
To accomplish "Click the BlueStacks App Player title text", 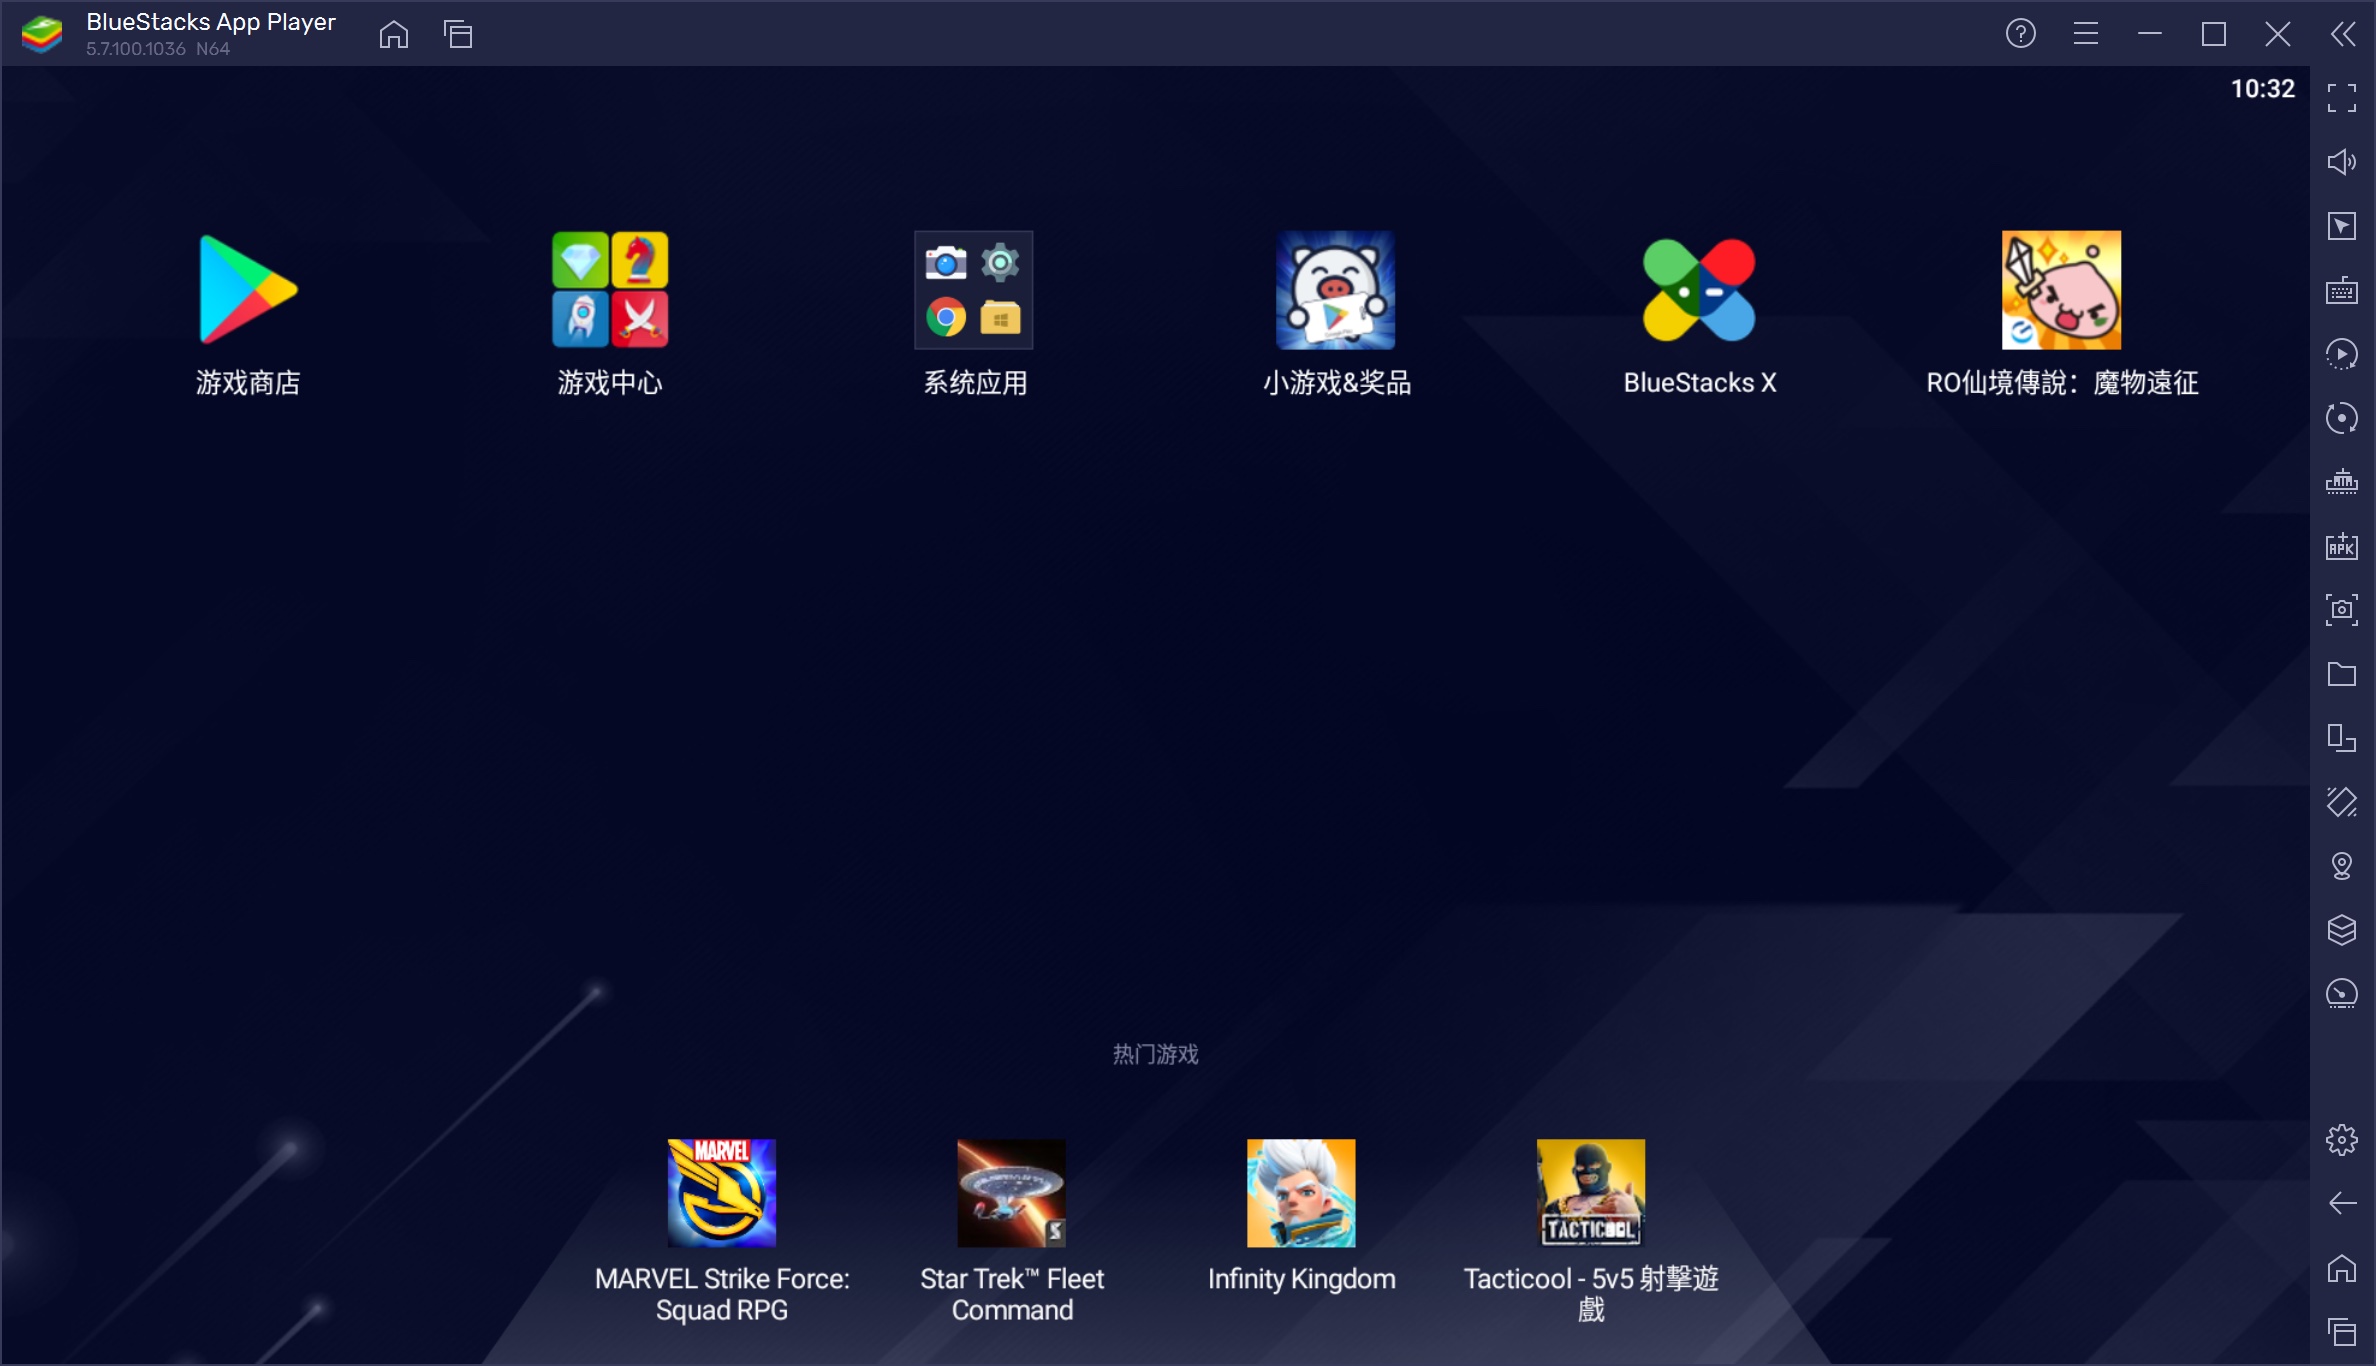I will (x=211, y=22).
